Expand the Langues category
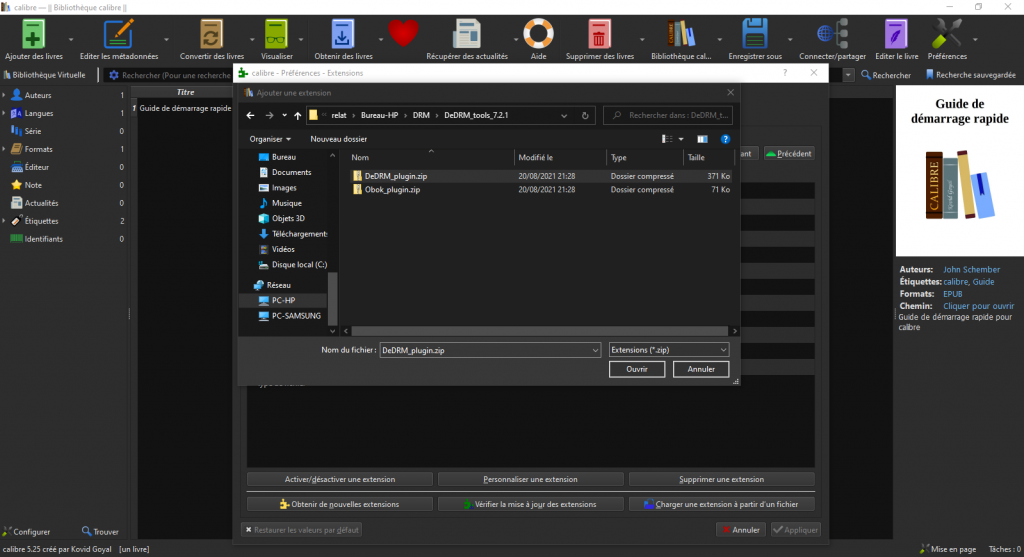This screenshot has width=1024, height=557. [4, 114]
